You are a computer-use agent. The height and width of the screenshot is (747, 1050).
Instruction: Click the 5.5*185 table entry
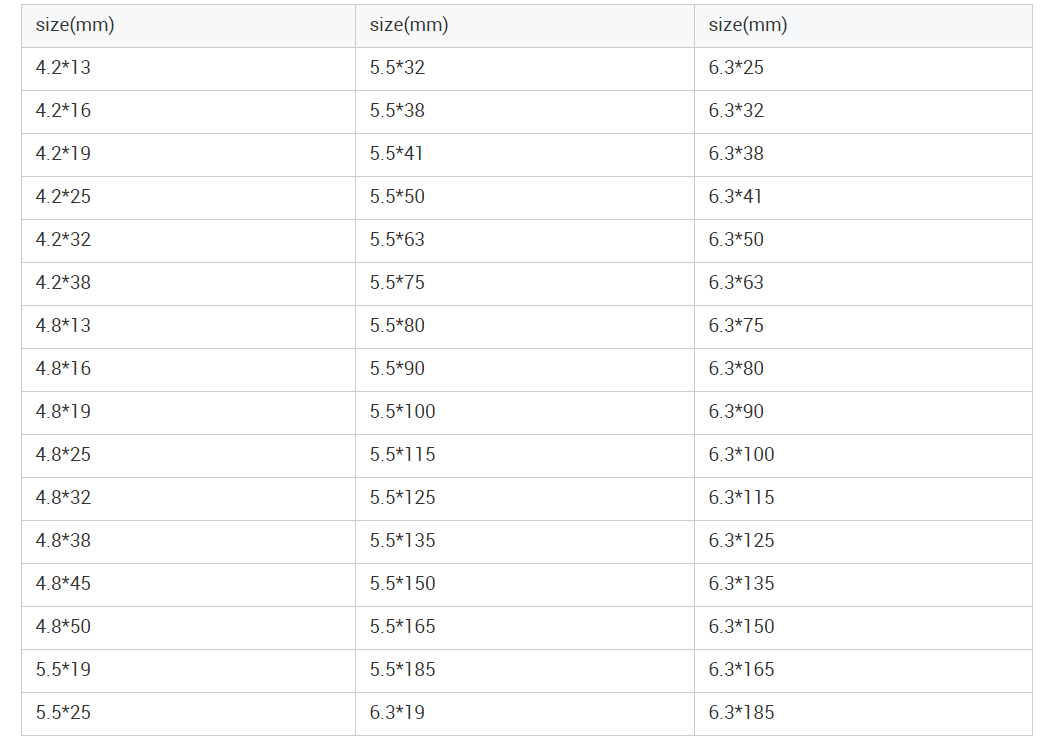point(402,670)
